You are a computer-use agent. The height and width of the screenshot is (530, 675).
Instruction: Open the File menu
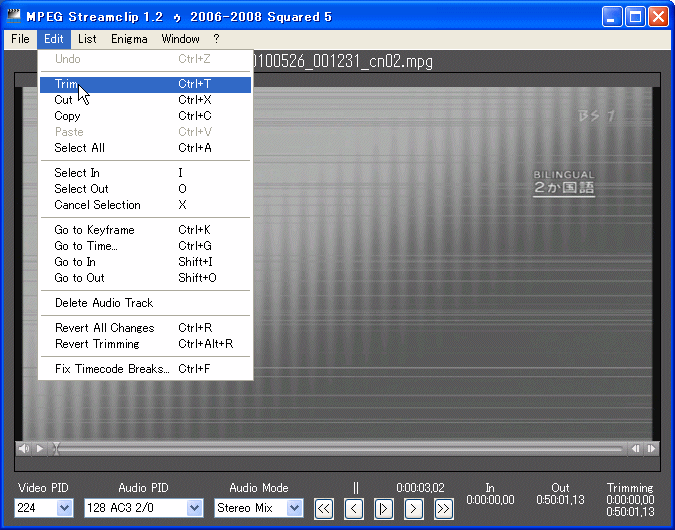(x=20, y=39)
